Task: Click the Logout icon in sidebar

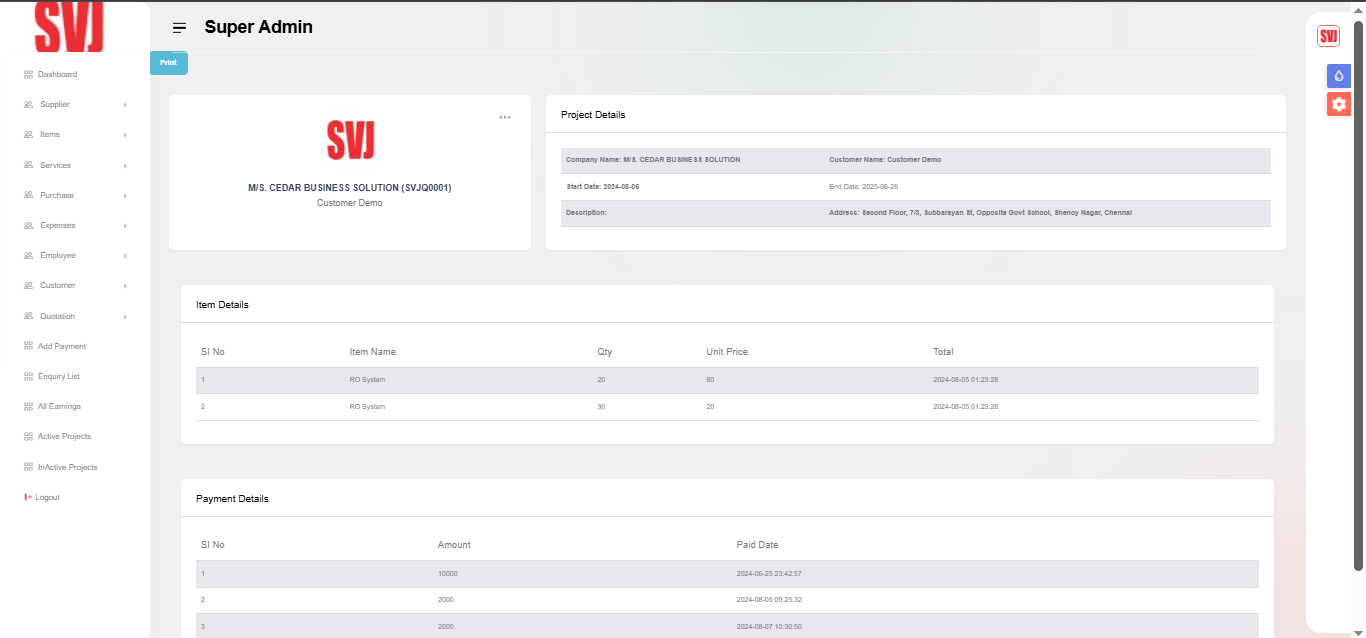Action: (x=29, y=497)
